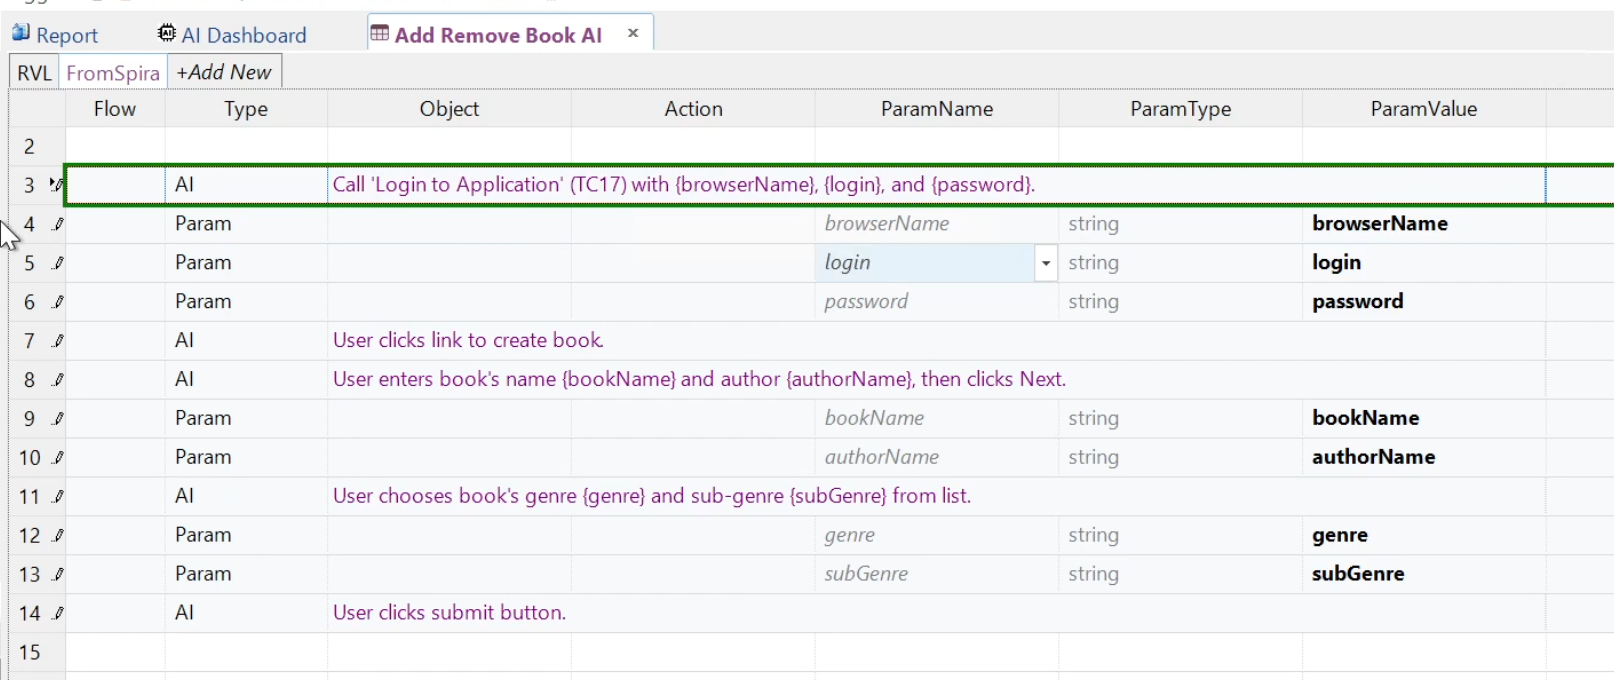Image resolution: width=1614 pixels, height=680 pixels.
Task: Open the Report tab
Action: pyautogui.click(x=66, y=35)
